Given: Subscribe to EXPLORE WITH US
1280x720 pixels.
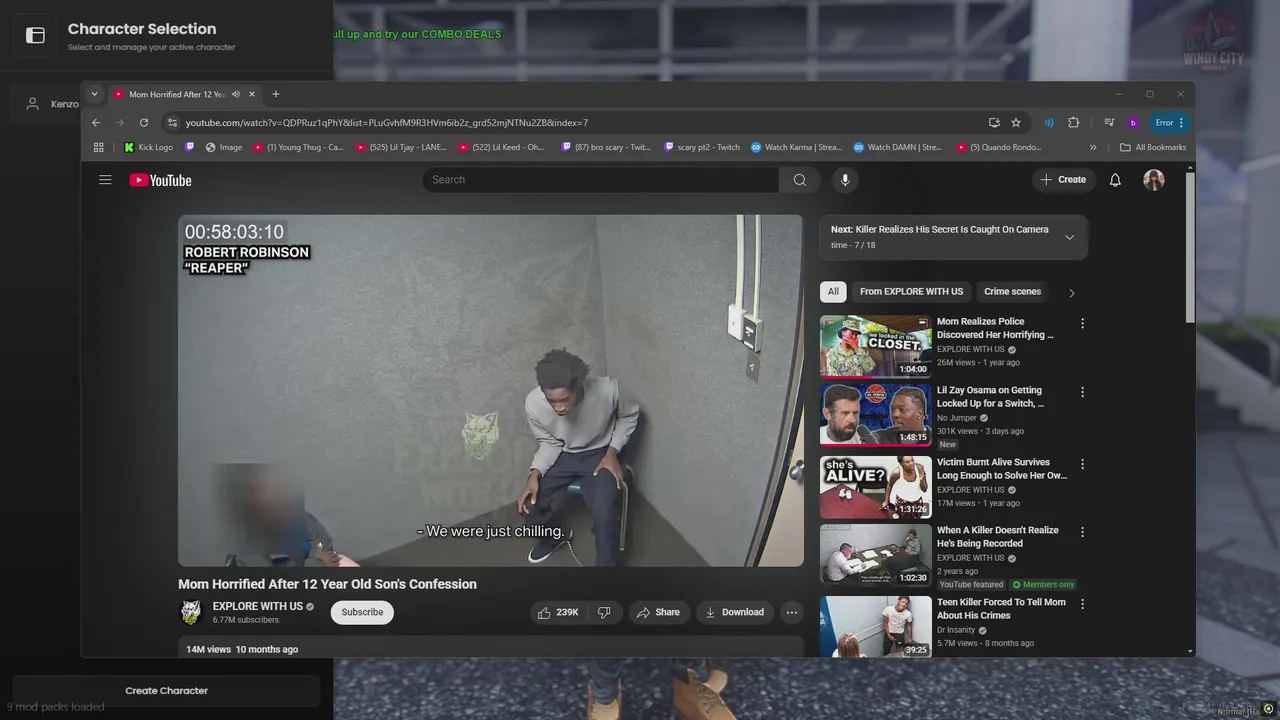Looking at the screenshot, I should tap(362, 612).
